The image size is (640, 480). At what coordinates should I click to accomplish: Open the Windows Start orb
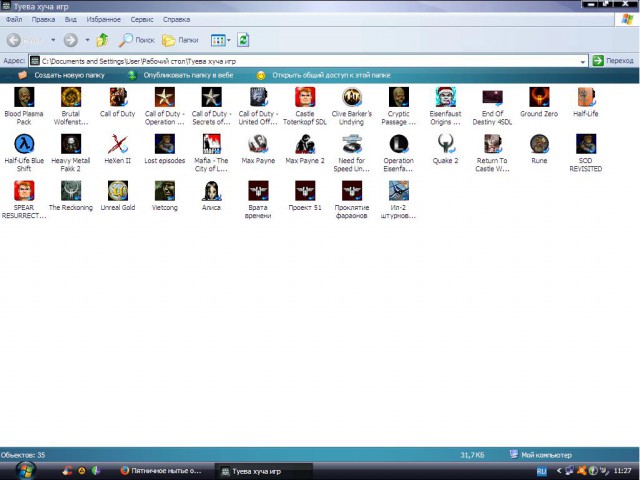pos(26,471)
